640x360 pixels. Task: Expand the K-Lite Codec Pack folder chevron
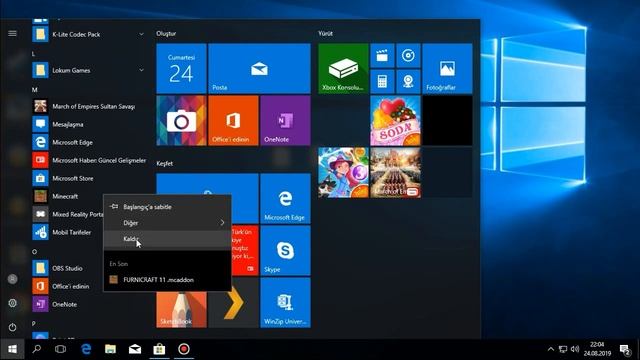tap(141, 34)
